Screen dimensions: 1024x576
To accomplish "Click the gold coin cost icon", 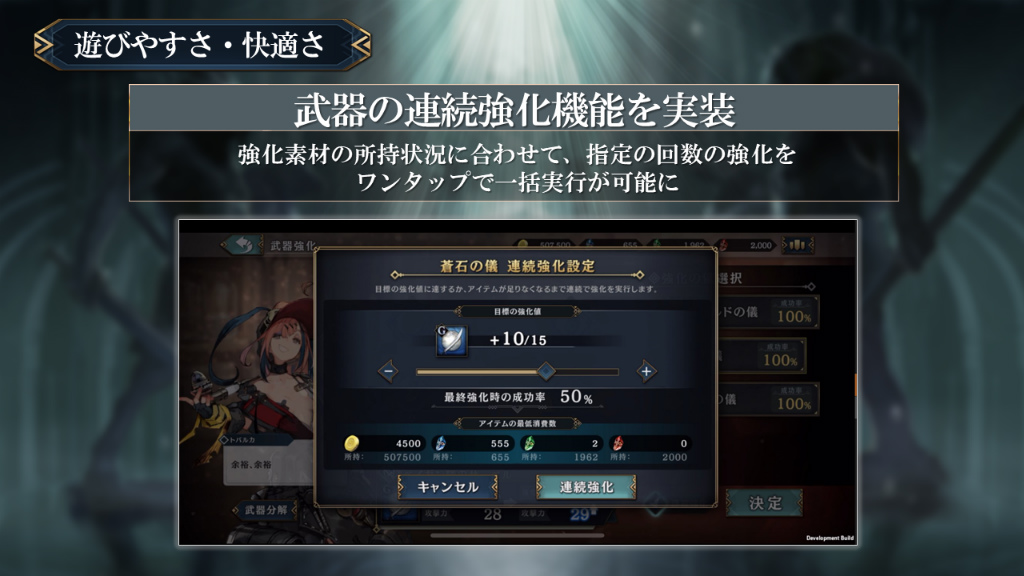I will tap(351, 443).
